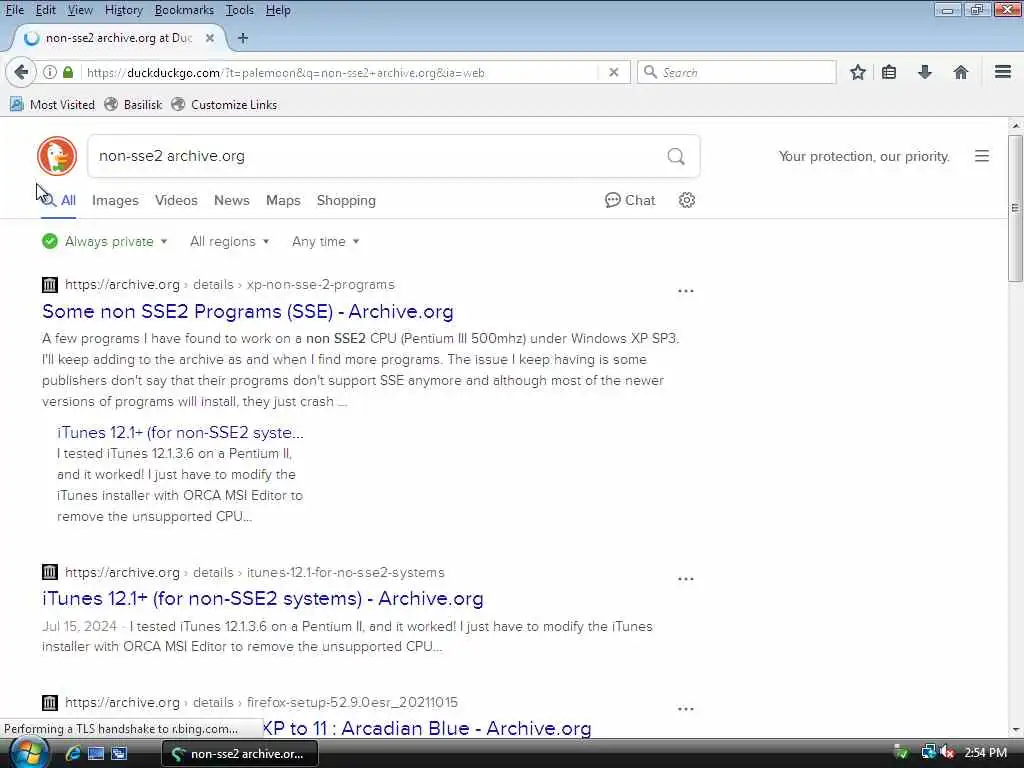Viewport: 1024px width, 768px height.
Task: Open the Customize Links bookmark
Action: click(x=224, y=104)
